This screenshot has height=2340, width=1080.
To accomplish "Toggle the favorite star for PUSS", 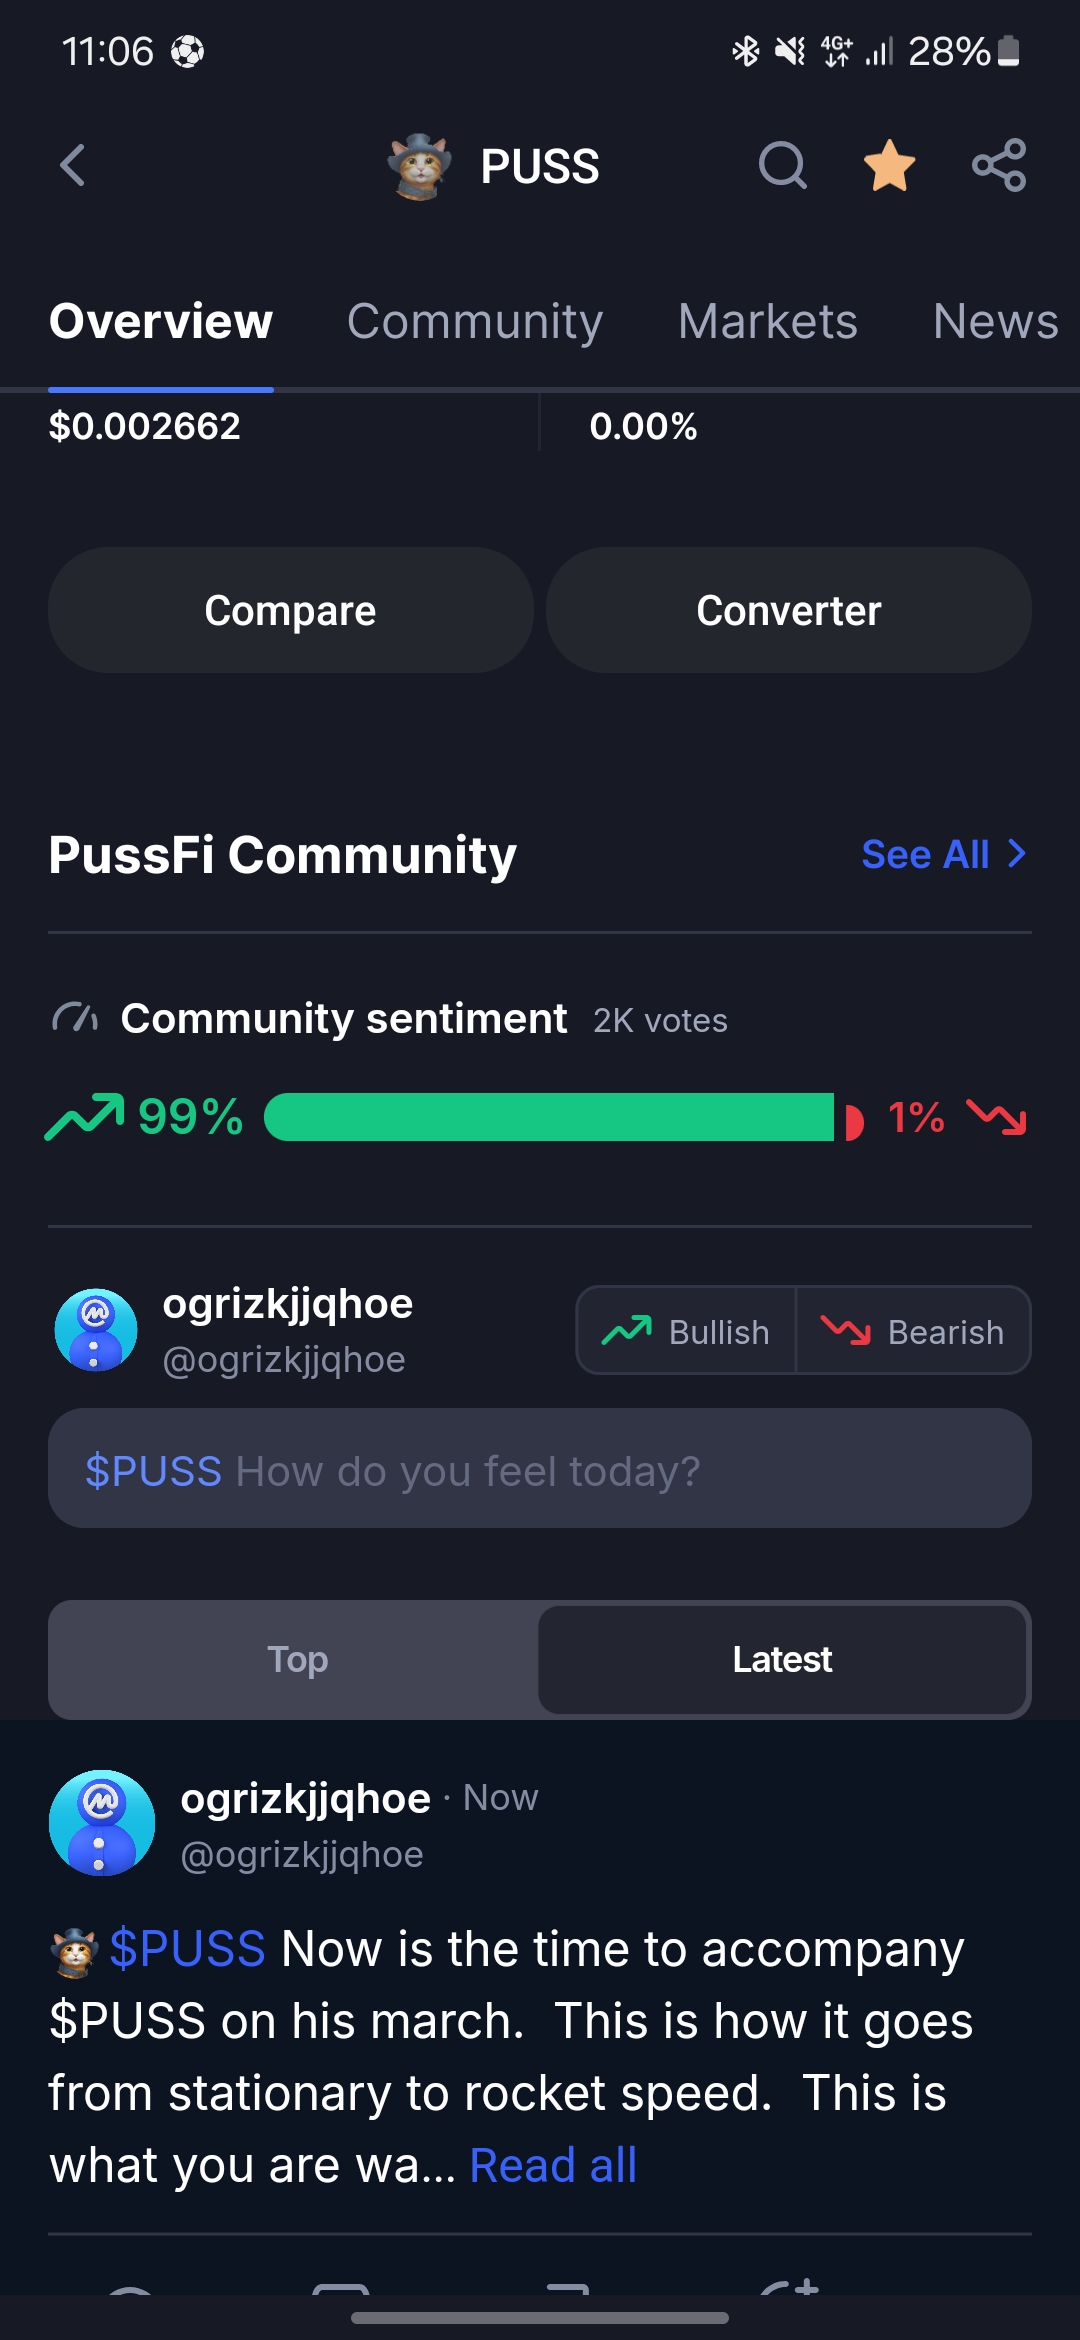I will [x=889, y=165].
